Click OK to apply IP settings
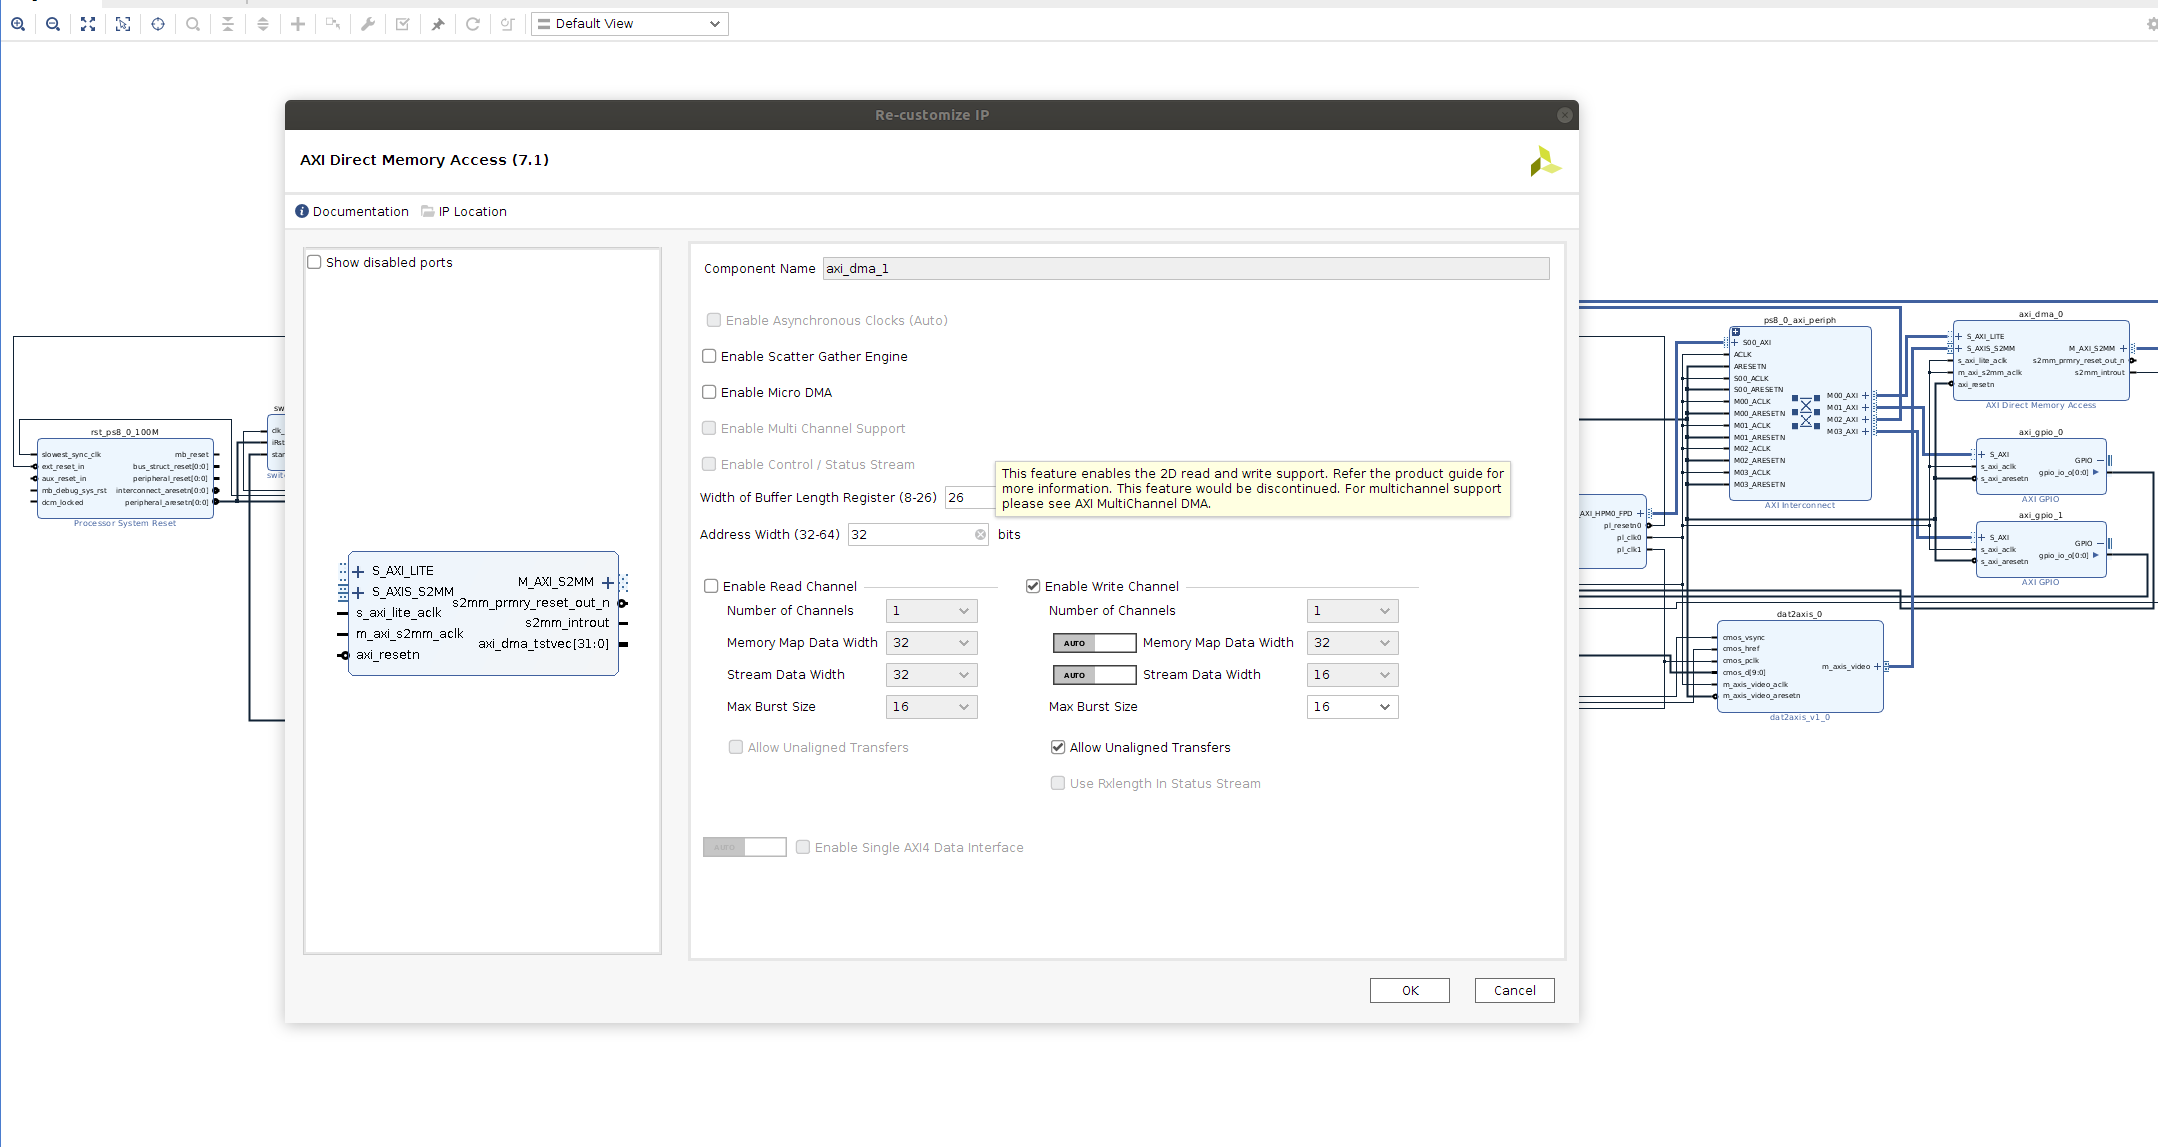 tap(1409, 990)
